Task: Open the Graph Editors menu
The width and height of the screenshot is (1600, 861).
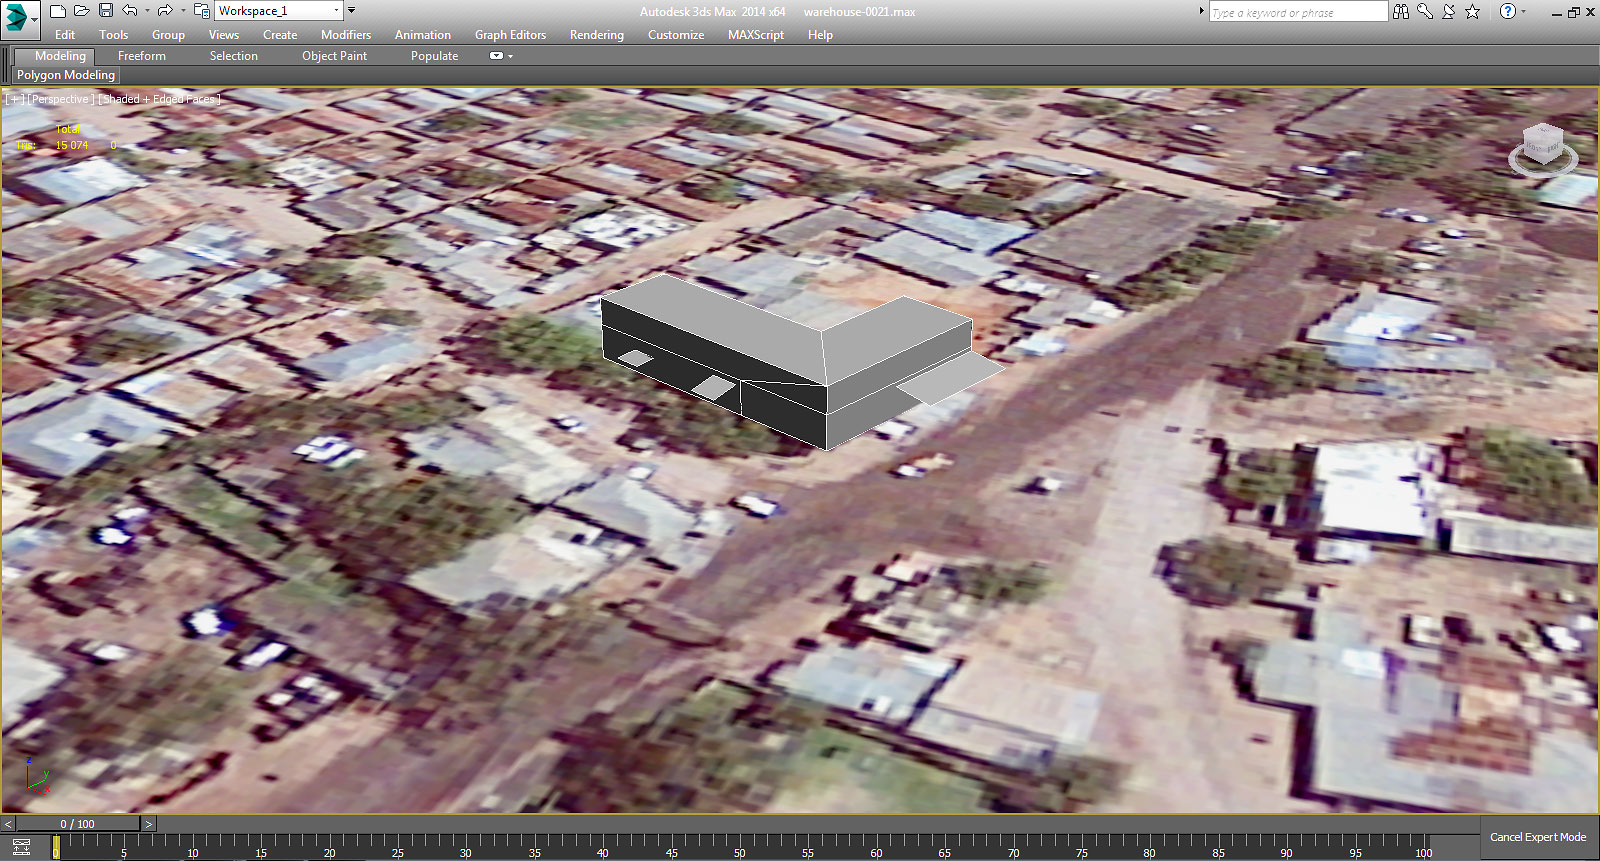Action: [510, 35]
